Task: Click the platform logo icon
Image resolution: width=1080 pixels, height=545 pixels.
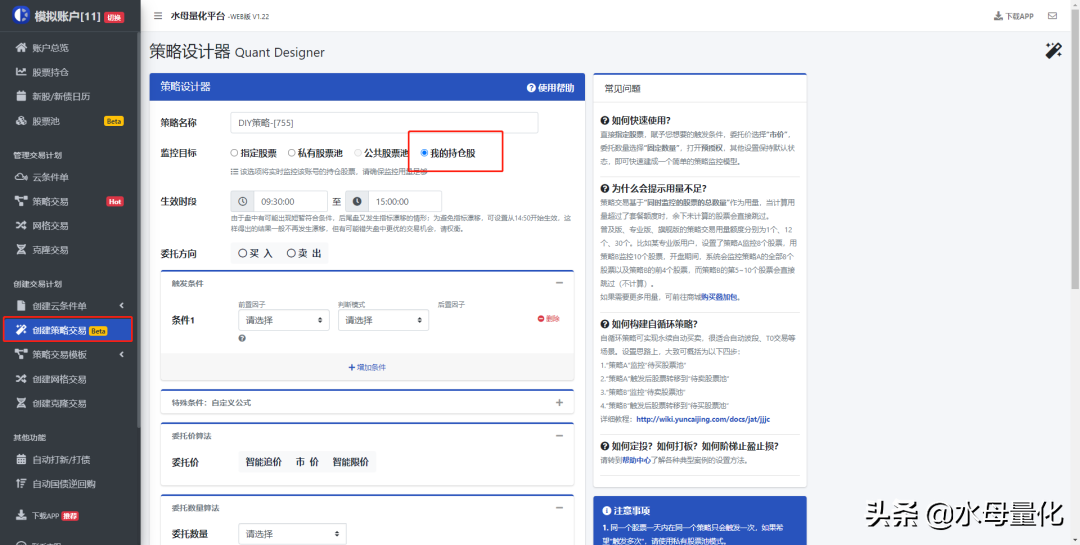Action: click(21, 13)
